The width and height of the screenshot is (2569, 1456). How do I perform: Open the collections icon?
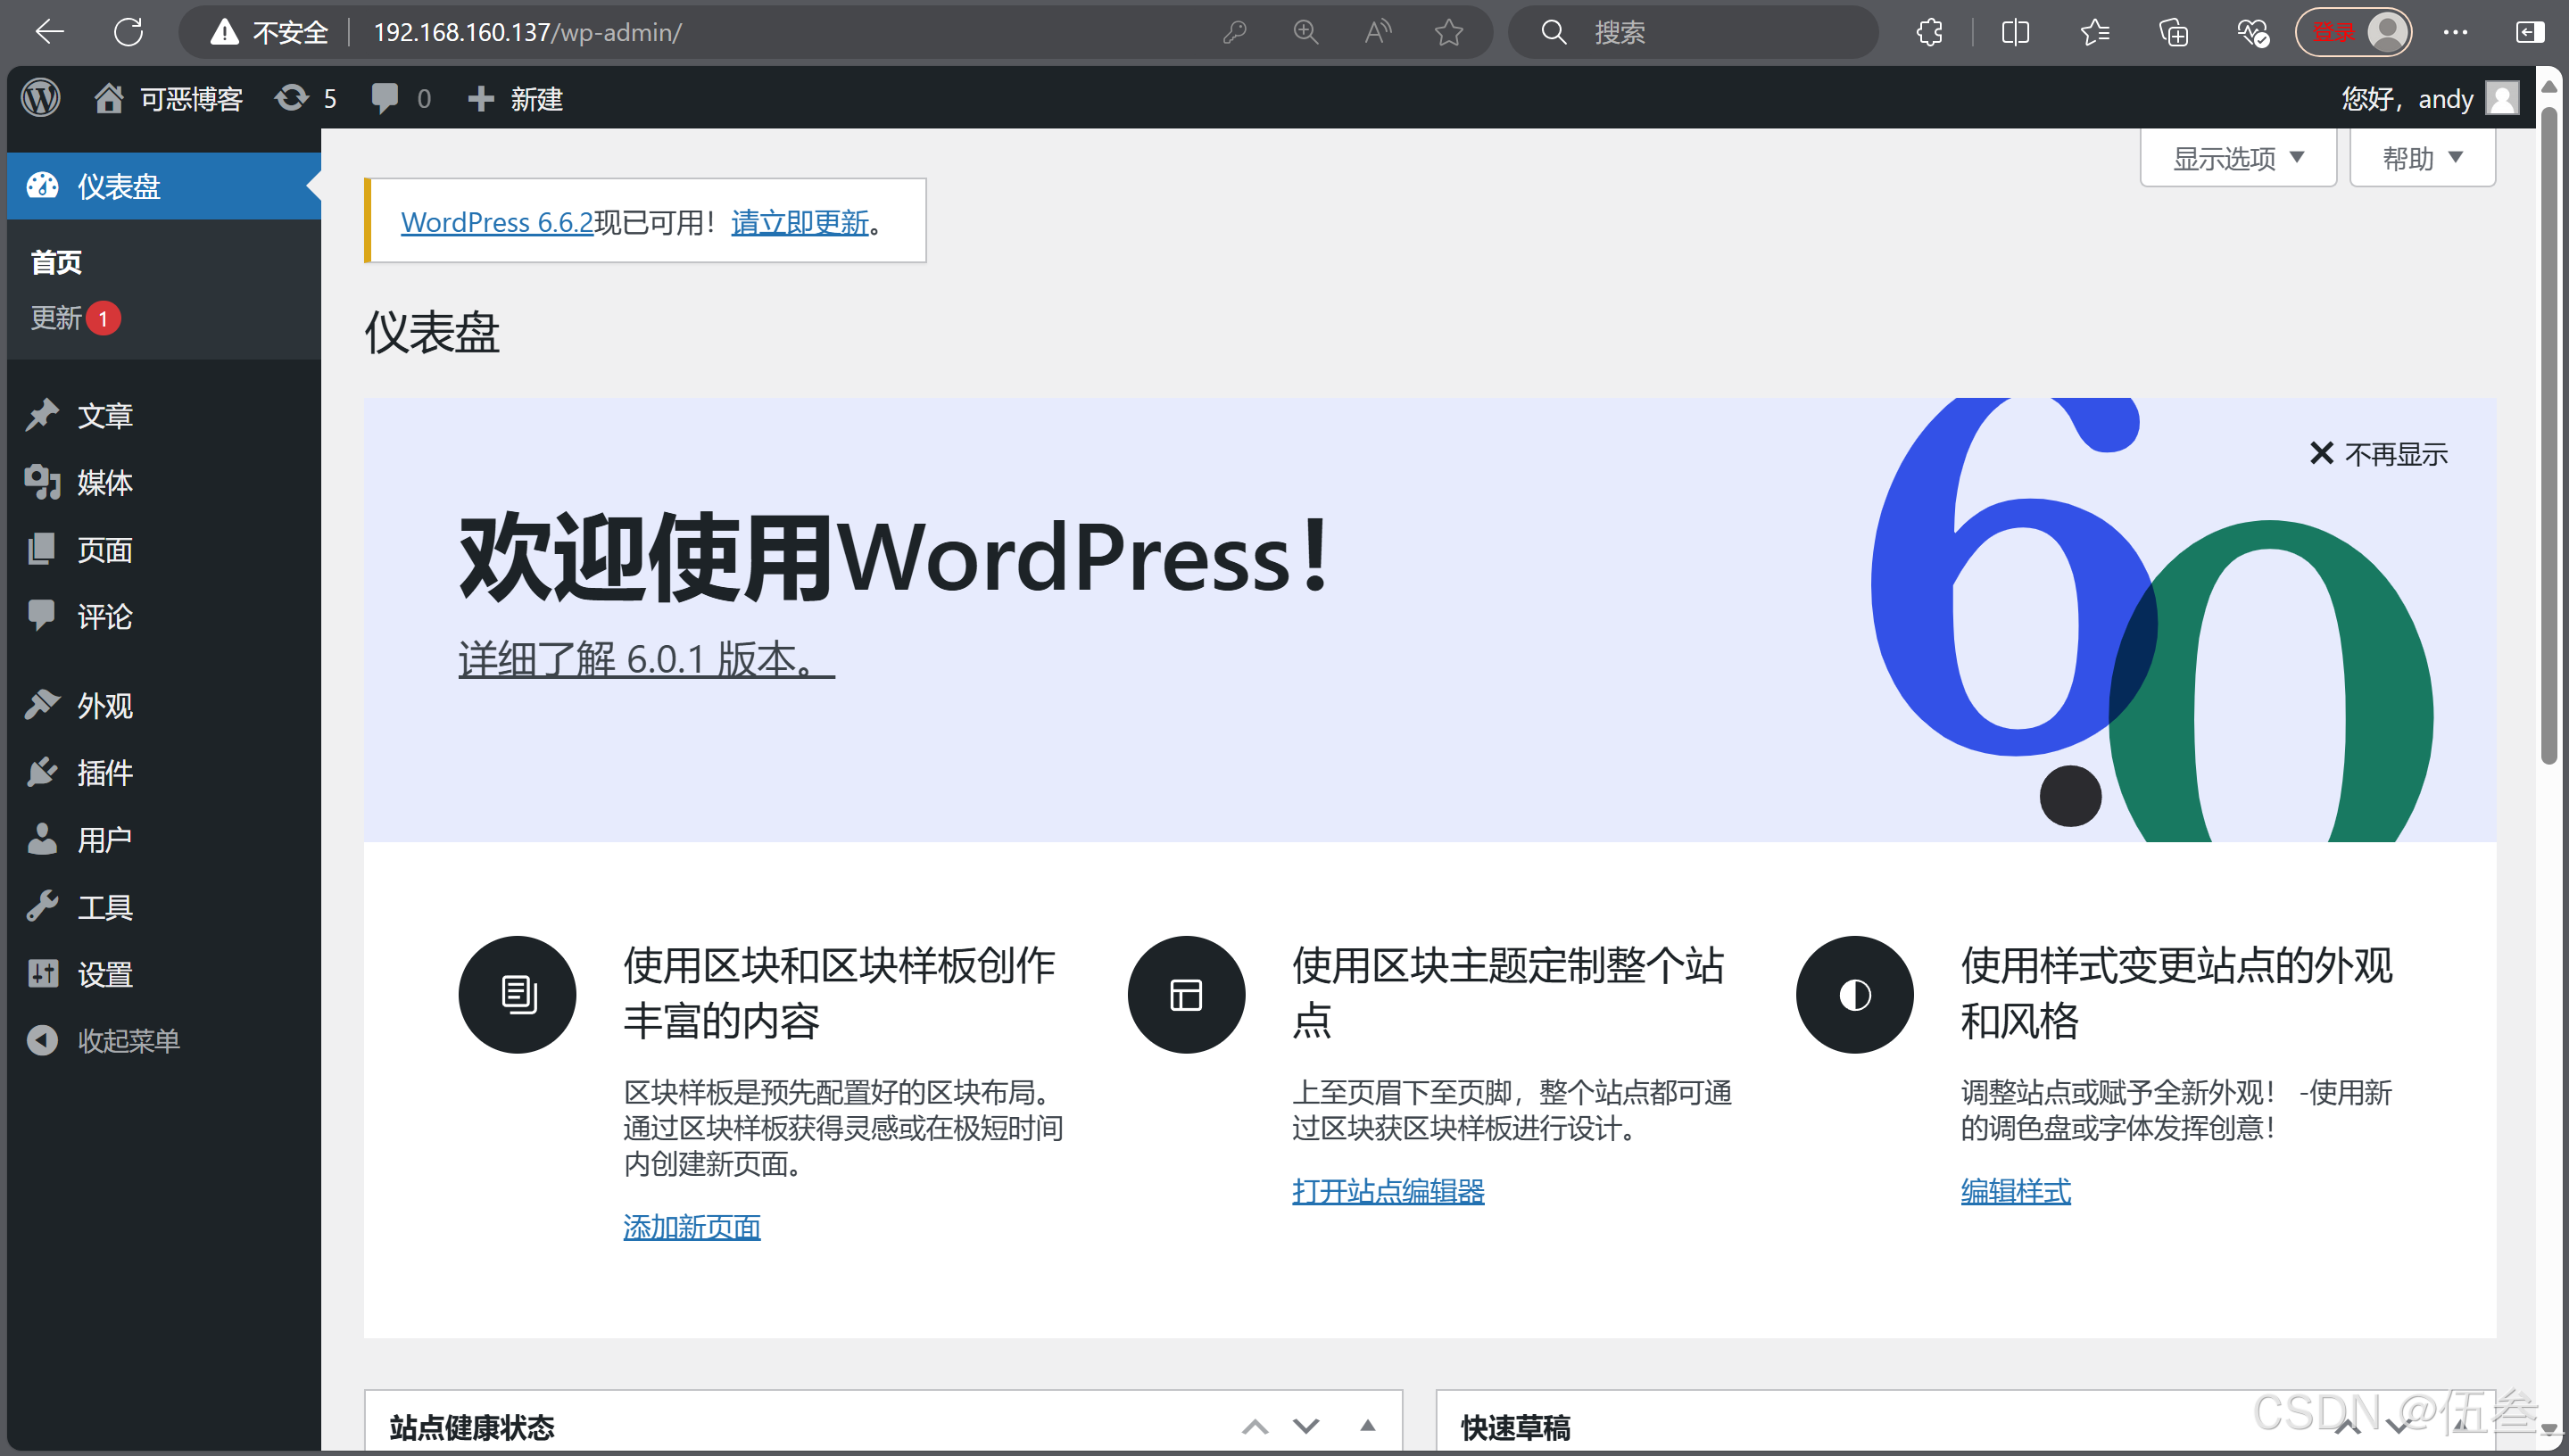[2173, 32]
